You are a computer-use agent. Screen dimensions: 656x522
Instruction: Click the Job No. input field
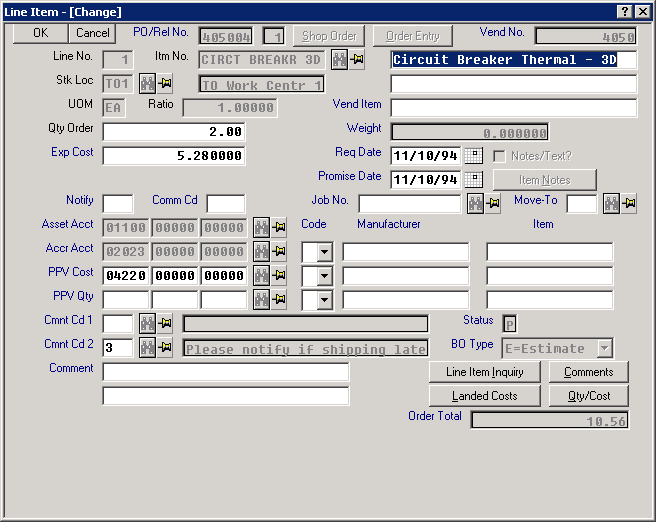[410, 204]
